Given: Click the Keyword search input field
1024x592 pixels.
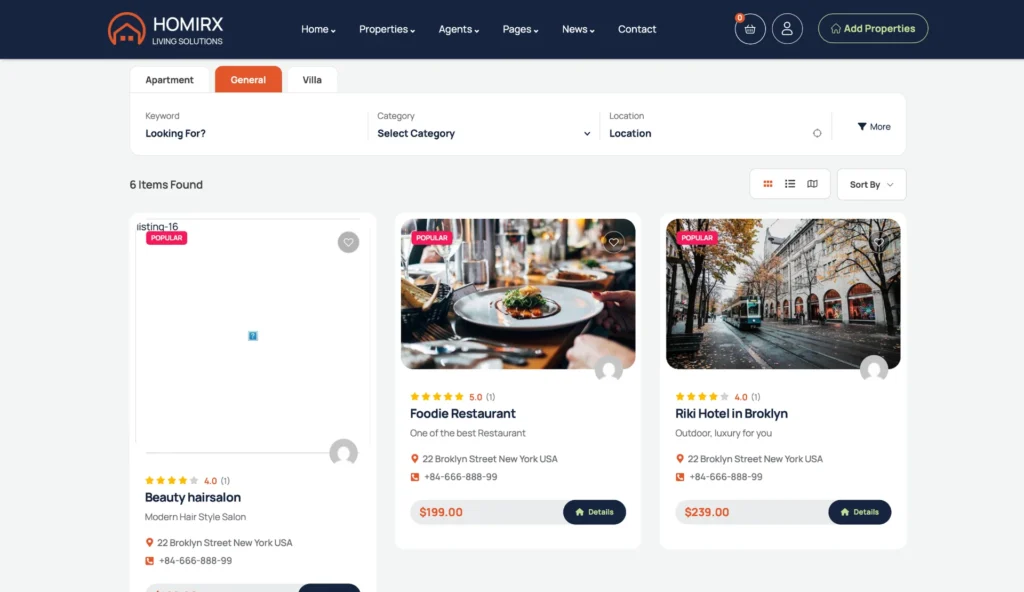Looking at the screenshot, I should (x=250, y=133).
